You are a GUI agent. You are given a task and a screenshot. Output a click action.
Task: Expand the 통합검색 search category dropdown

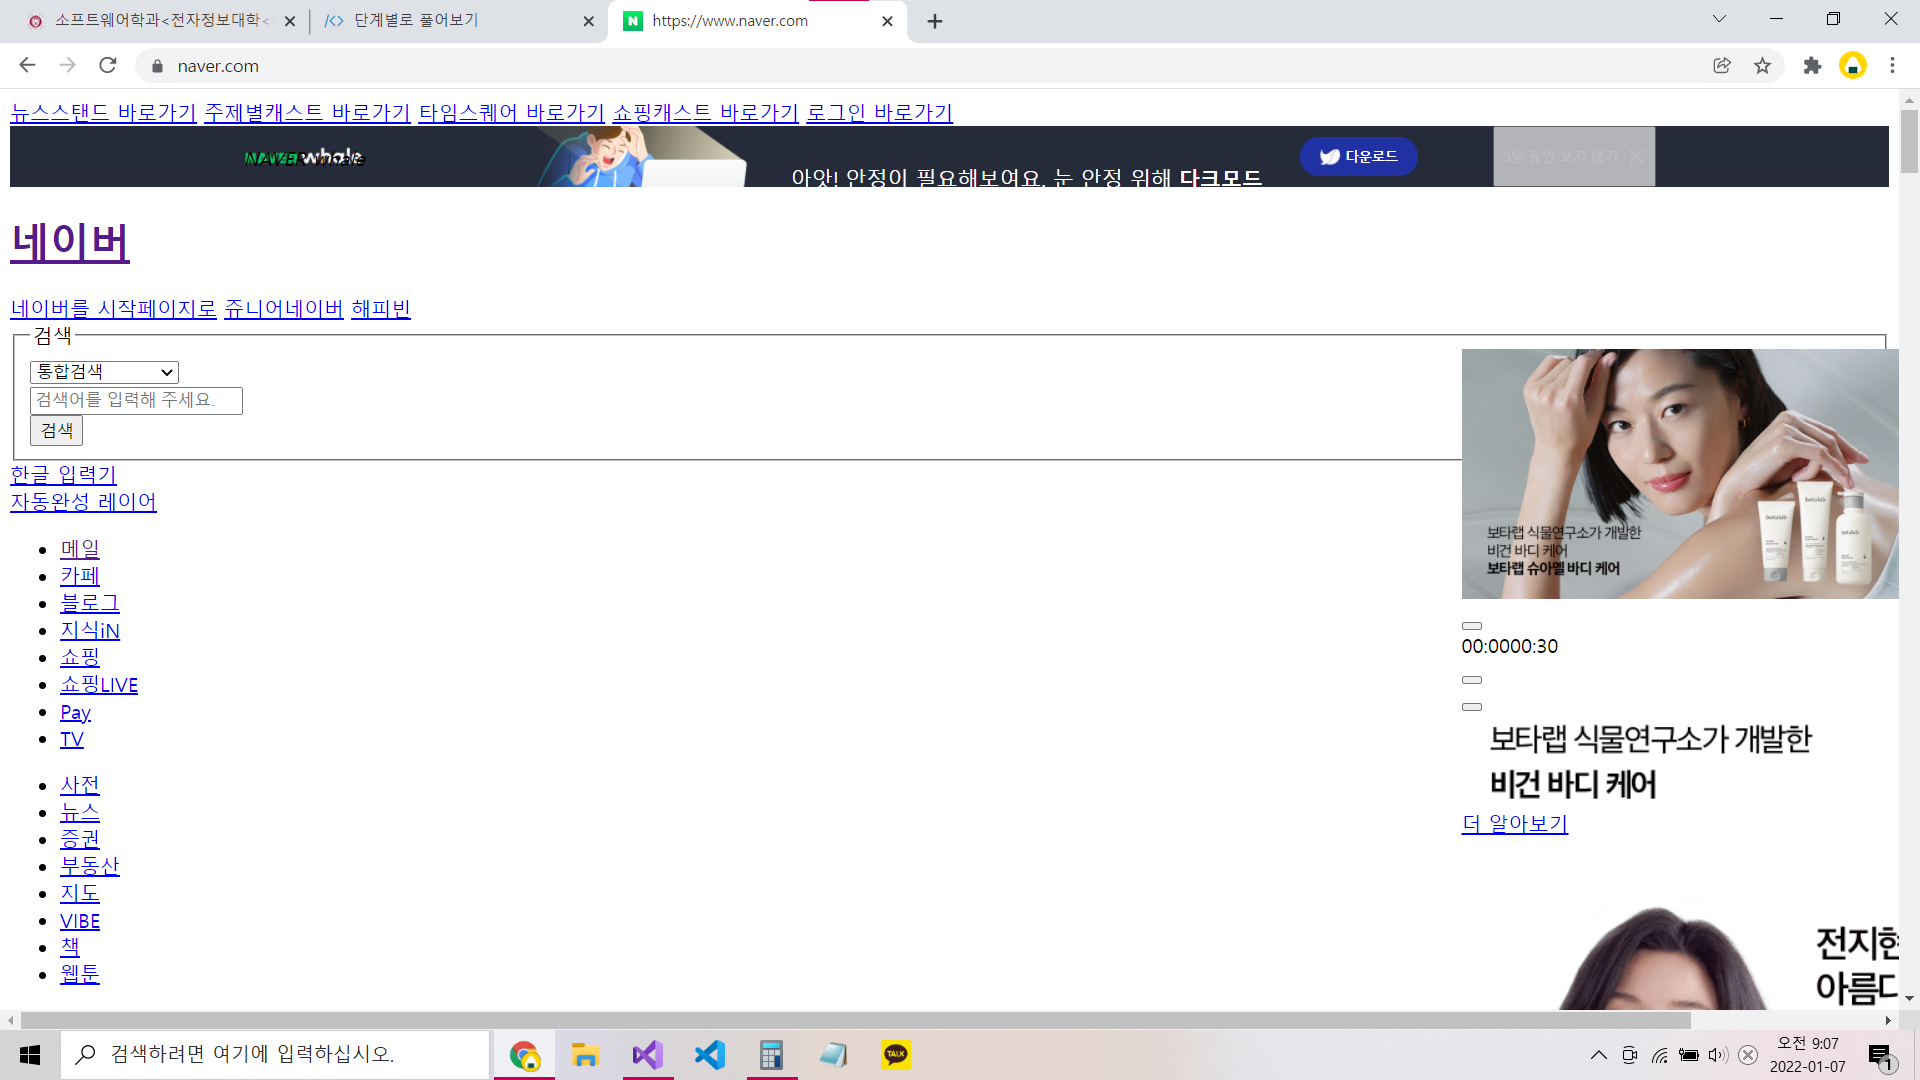tap(104, 372)
